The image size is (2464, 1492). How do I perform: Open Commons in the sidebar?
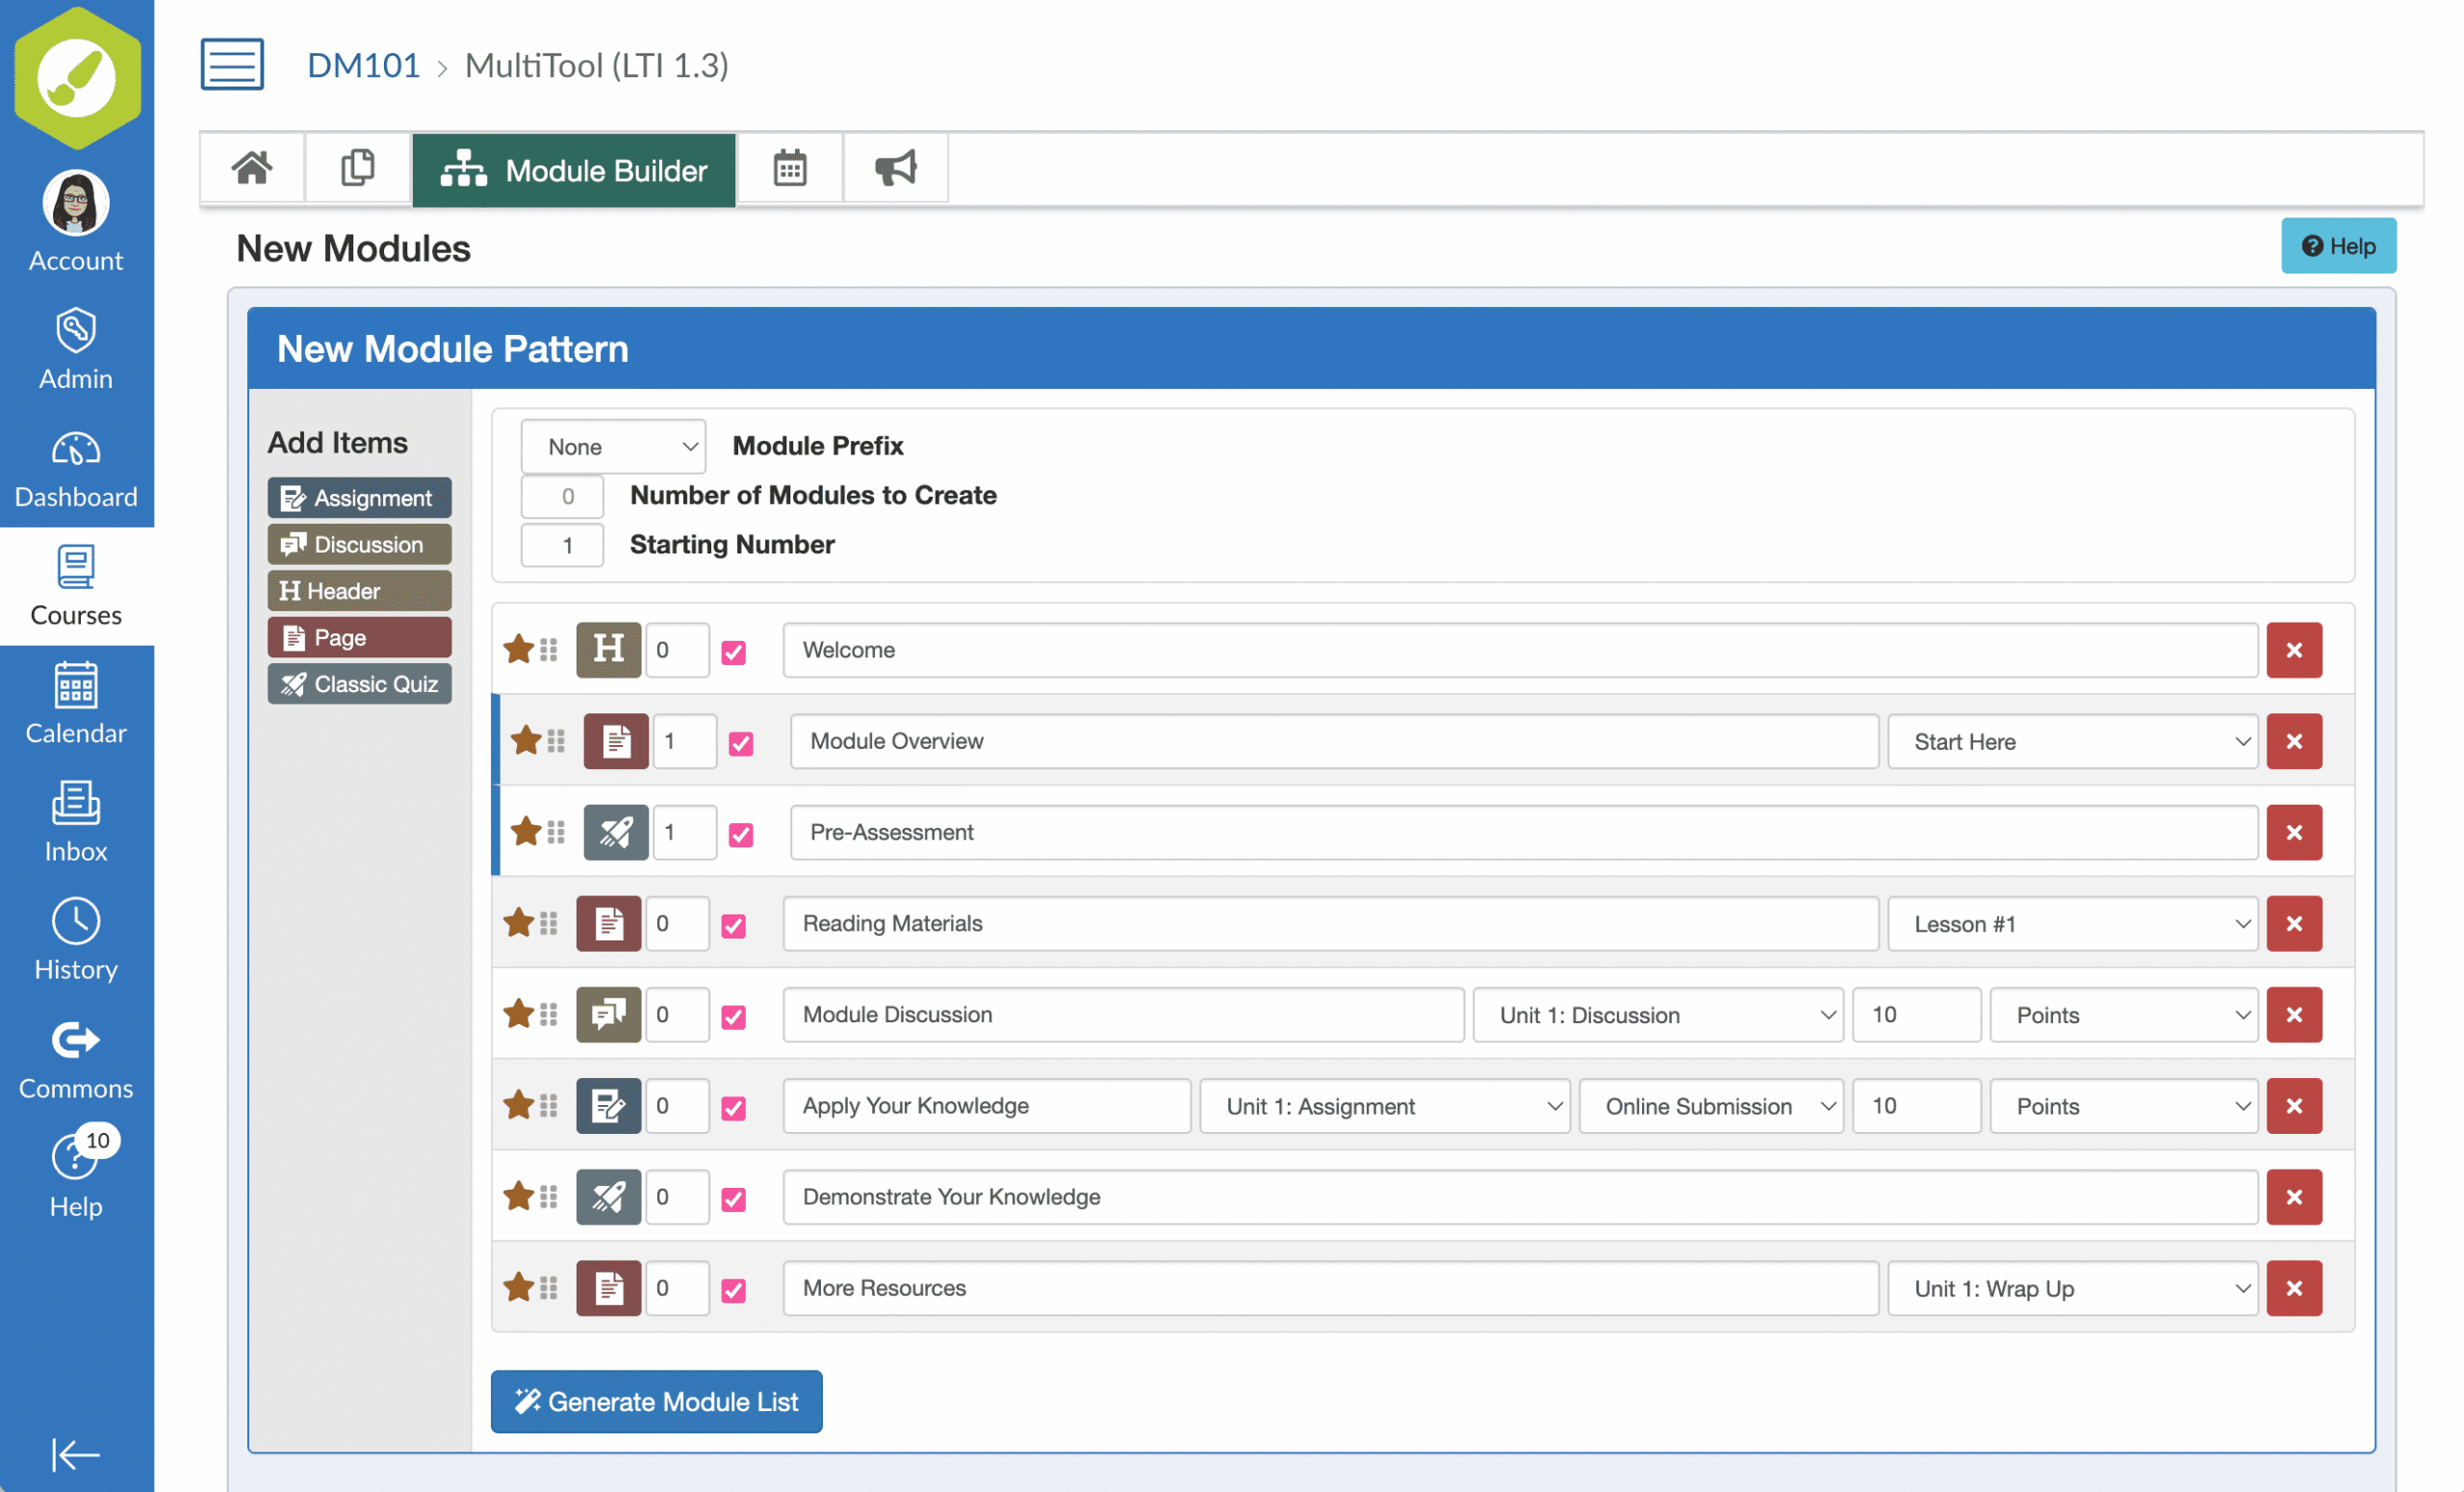click(76, 1060)
